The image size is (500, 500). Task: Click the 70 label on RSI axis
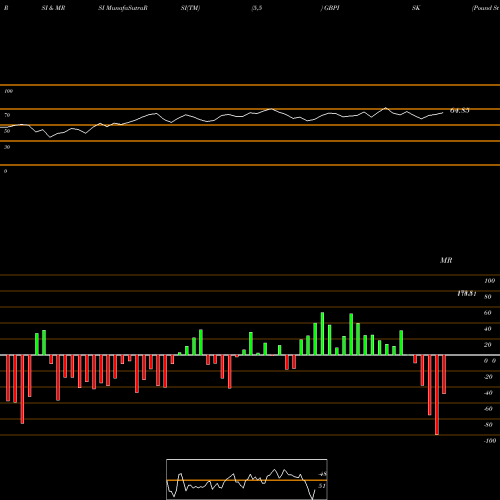(x=7, y=115)
